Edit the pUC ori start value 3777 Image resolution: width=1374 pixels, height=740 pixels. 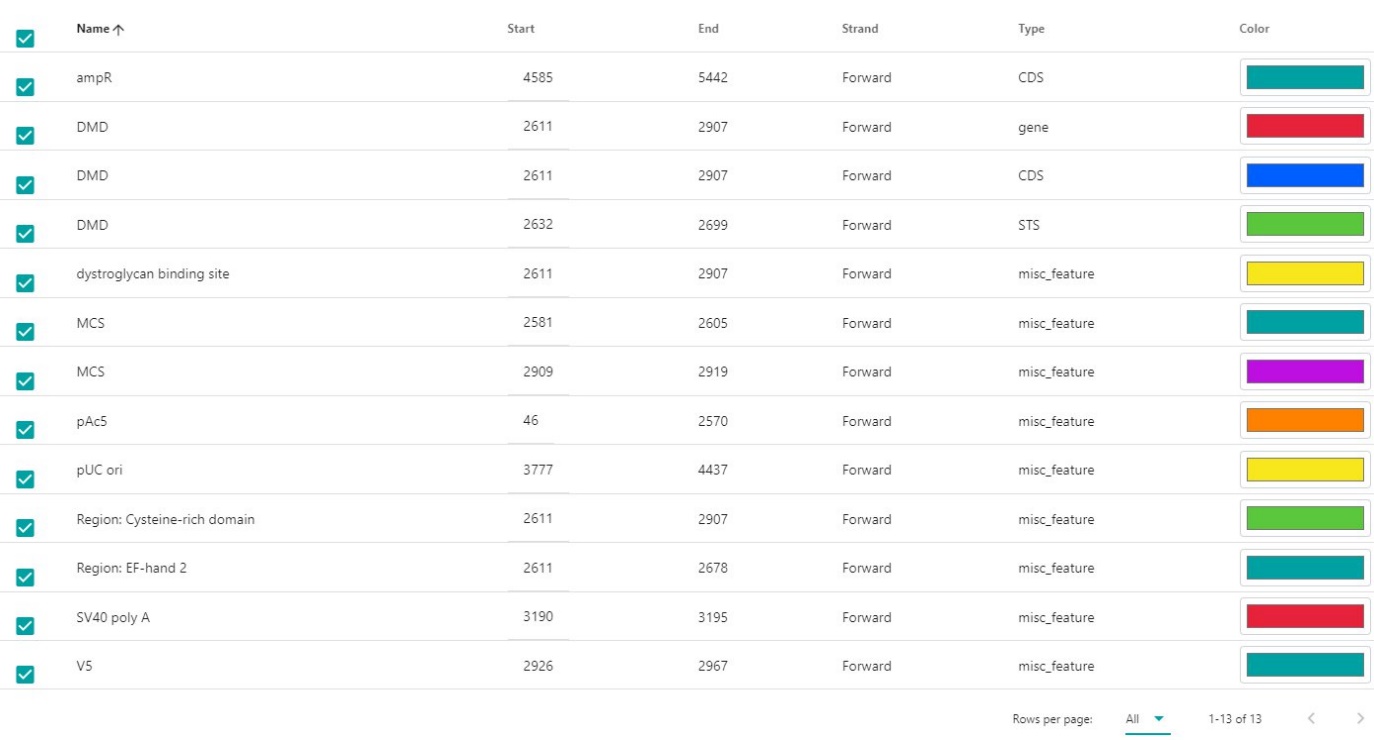538,470
